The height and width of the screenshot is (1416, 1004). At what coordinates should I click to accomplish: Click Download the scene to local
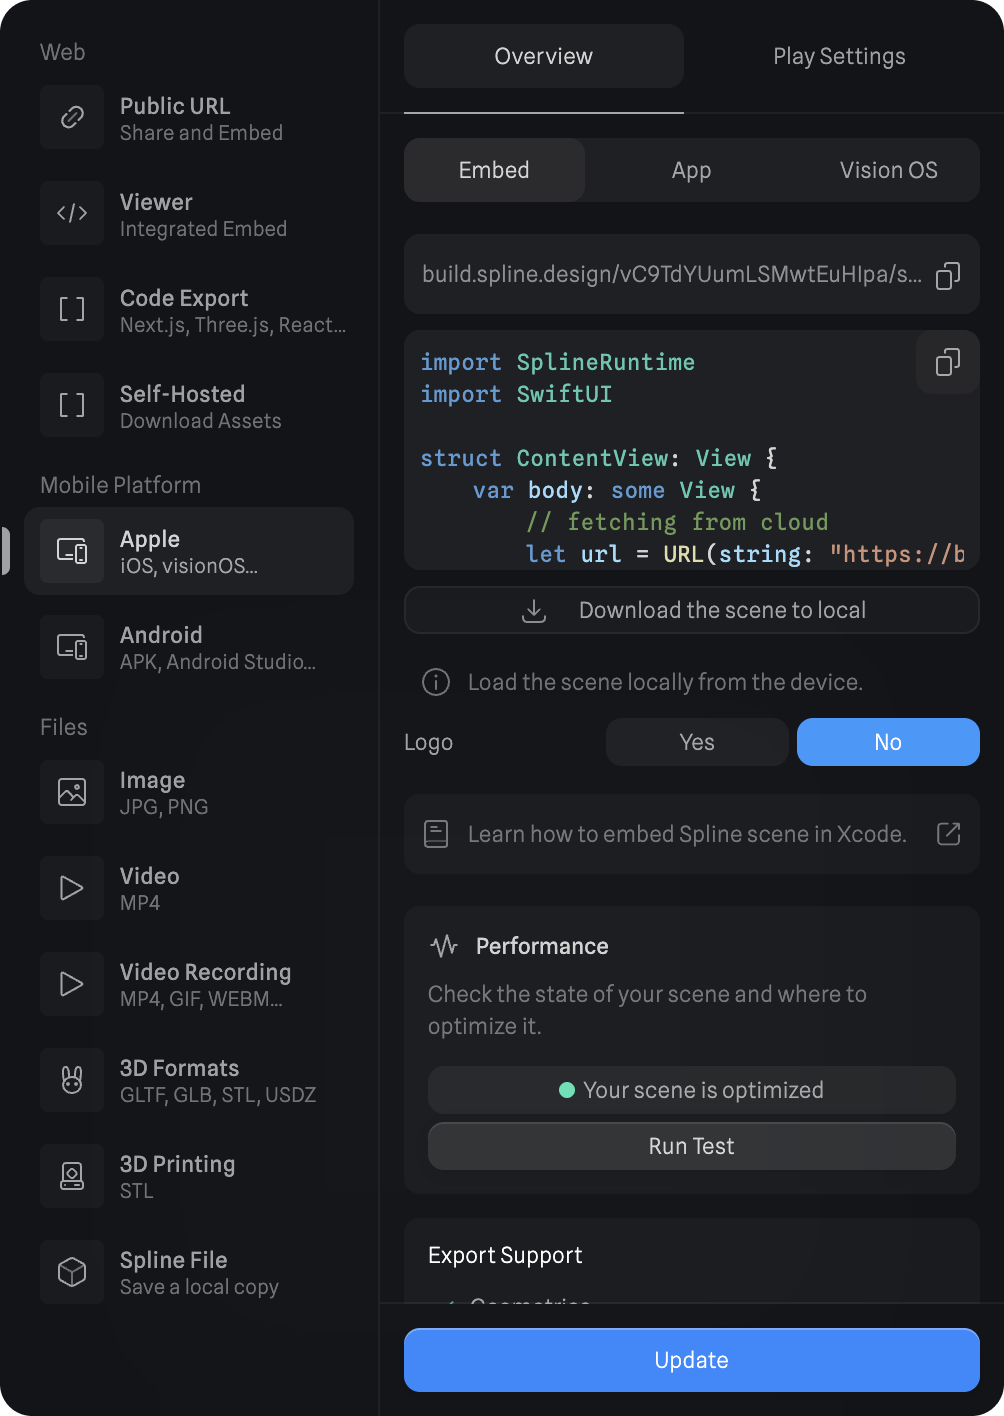(x=691, y=610)
